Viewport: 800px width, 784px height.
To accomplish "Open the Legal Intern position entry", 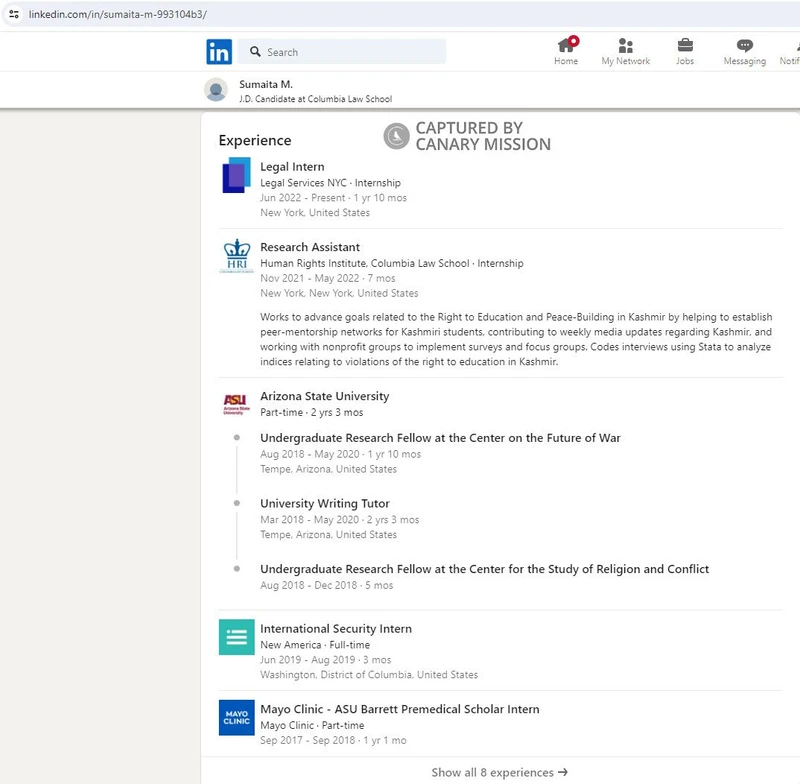I will pos(292,165).
